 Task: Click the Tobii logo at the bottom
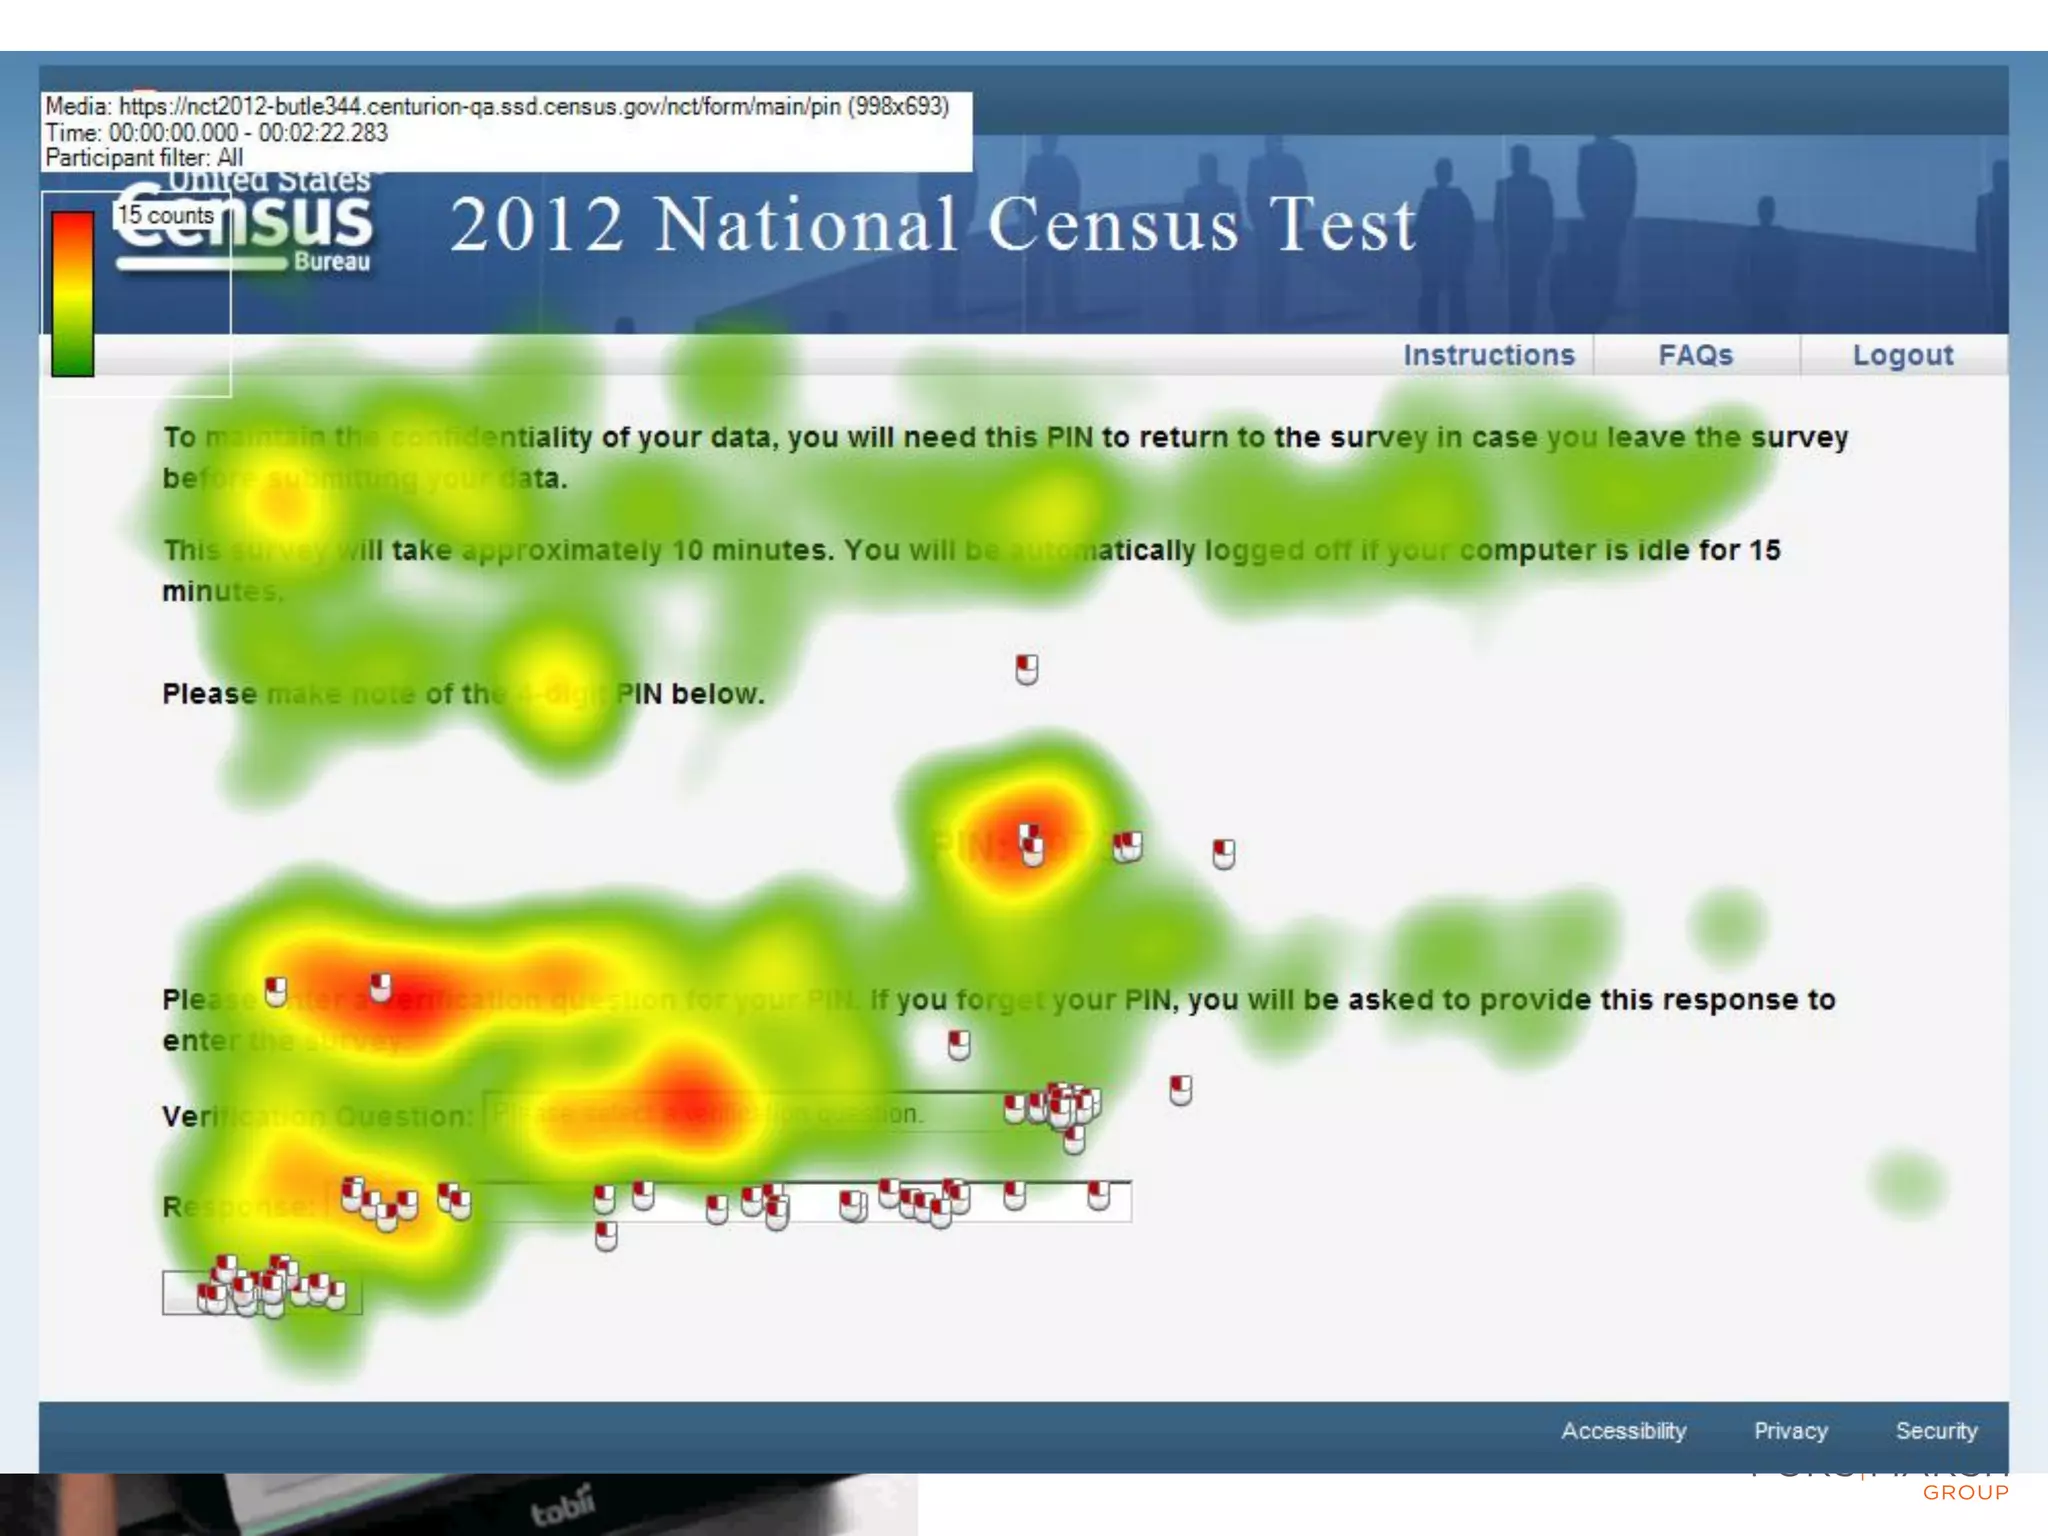coord(562,1507)
